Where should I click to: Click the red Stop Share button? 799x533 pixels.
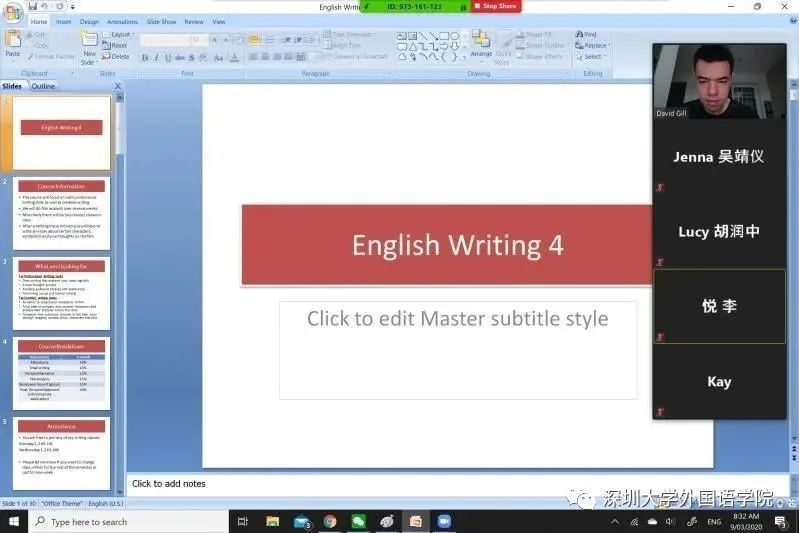point(497,6)
